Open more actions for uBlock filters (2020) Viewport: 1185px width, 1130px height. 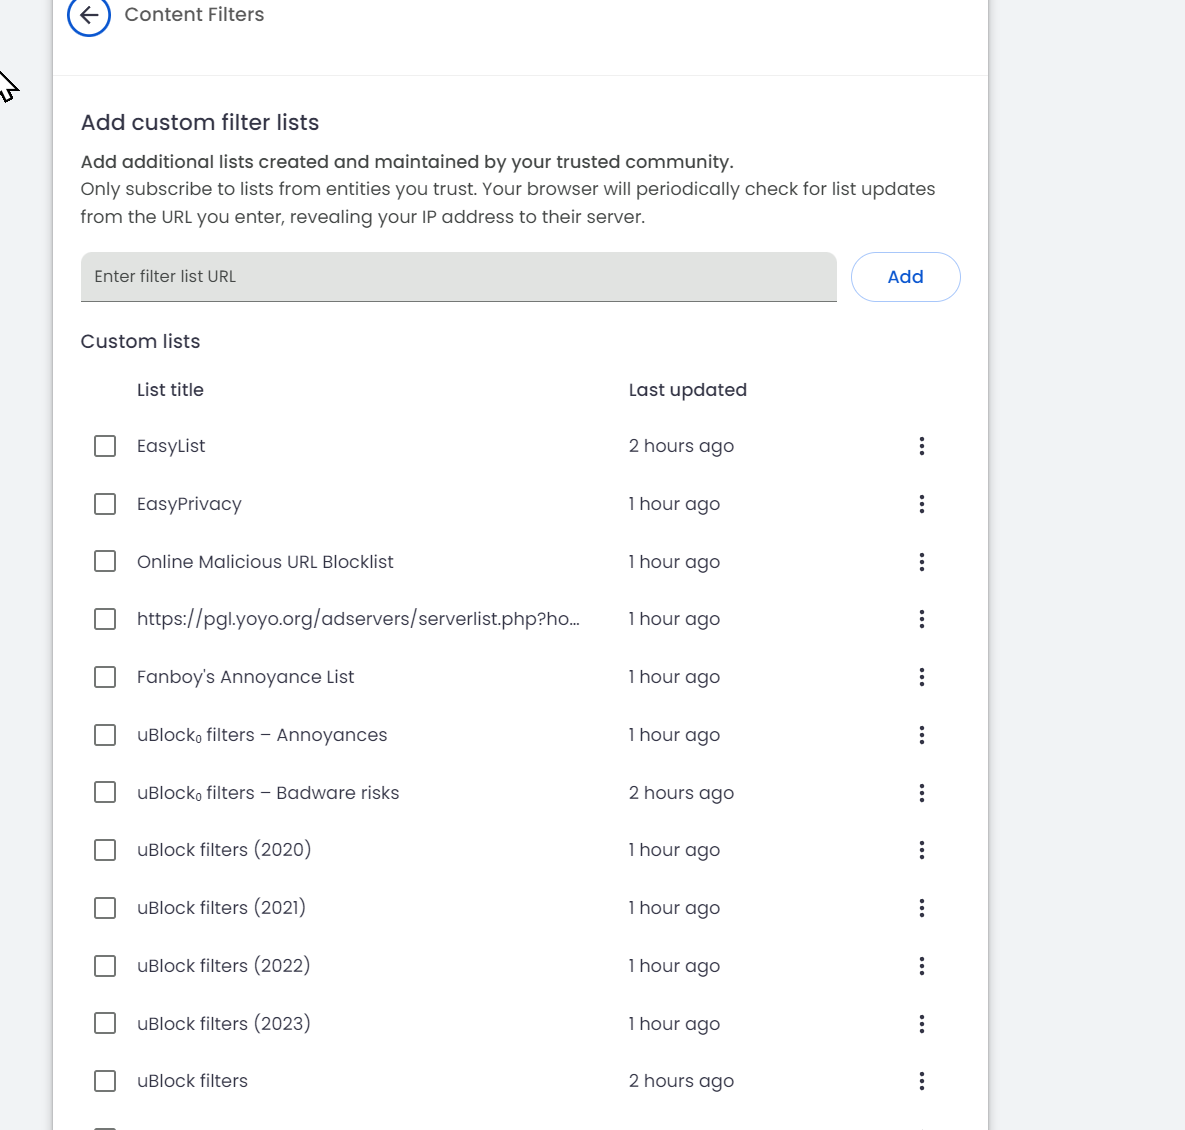coord(921,850)
